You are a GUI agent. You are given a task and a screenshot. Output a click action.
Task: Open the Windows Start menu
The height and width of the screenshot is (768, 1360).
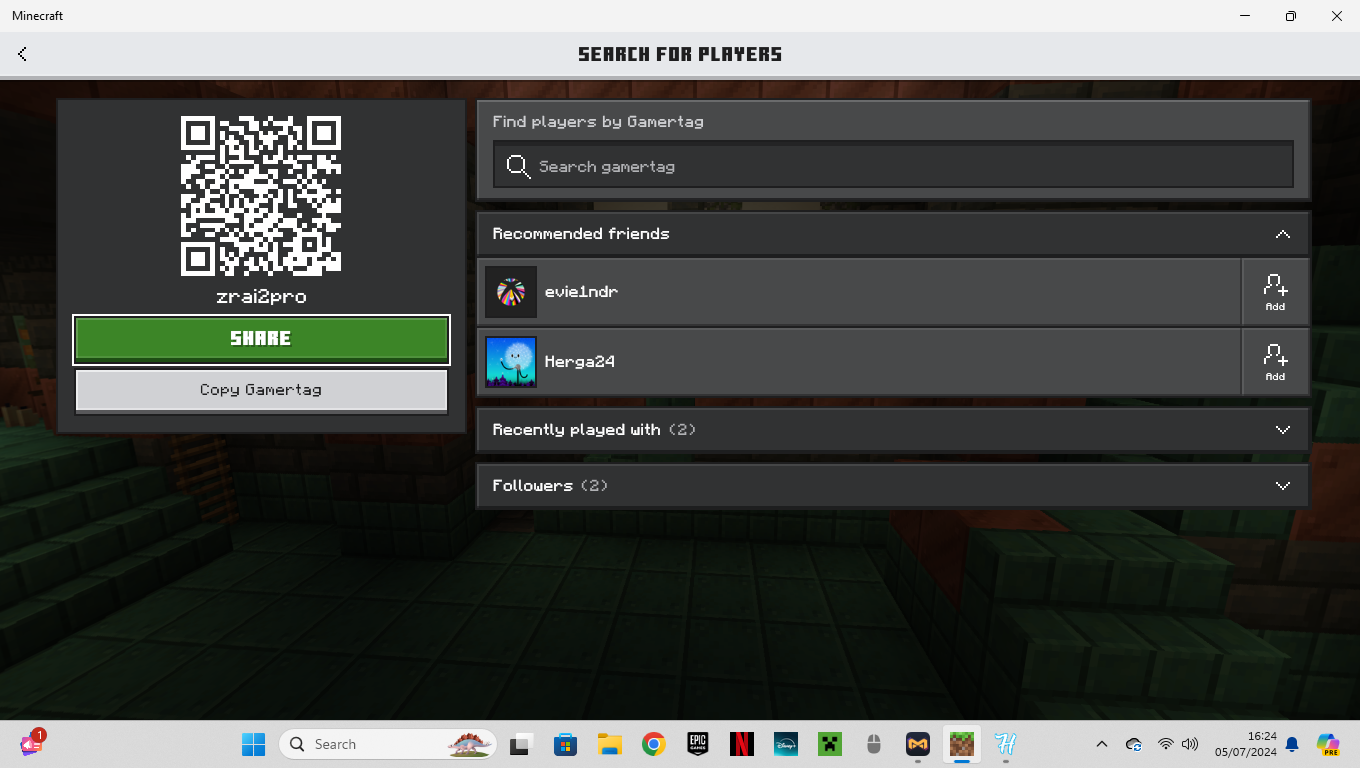coord(254,744)
